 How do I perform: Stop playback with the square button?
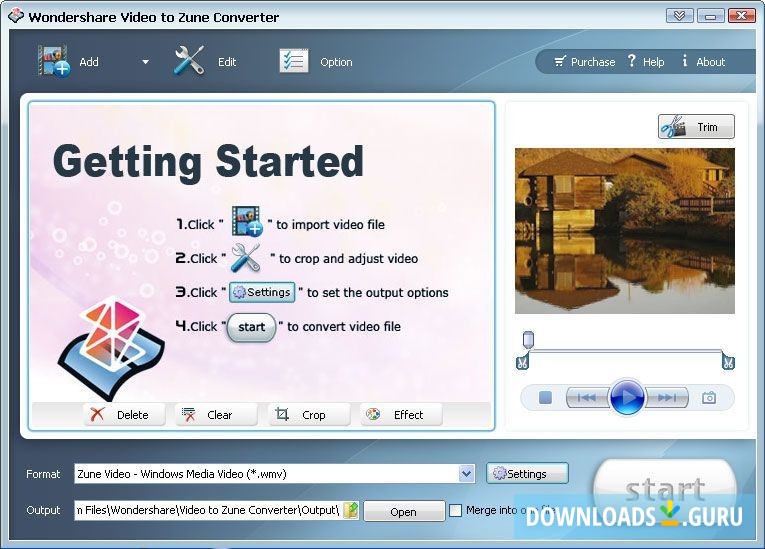point(545,398)
